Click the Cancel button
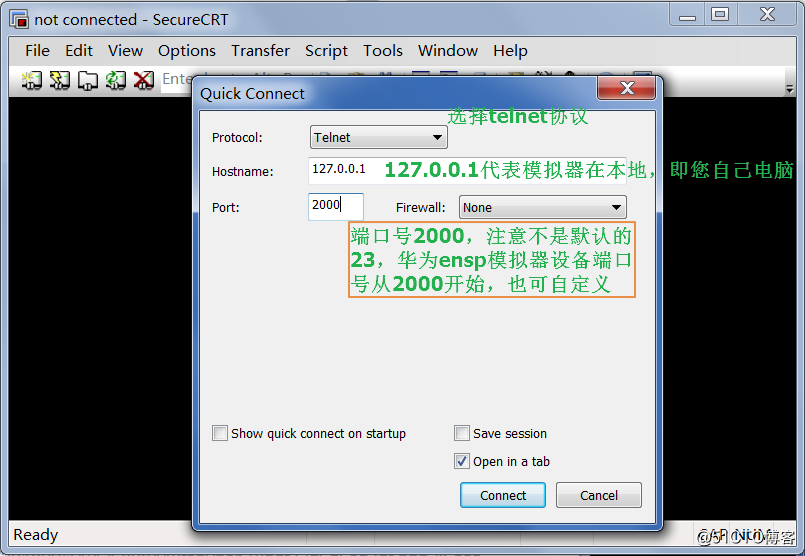 click(x=599, y=495)
